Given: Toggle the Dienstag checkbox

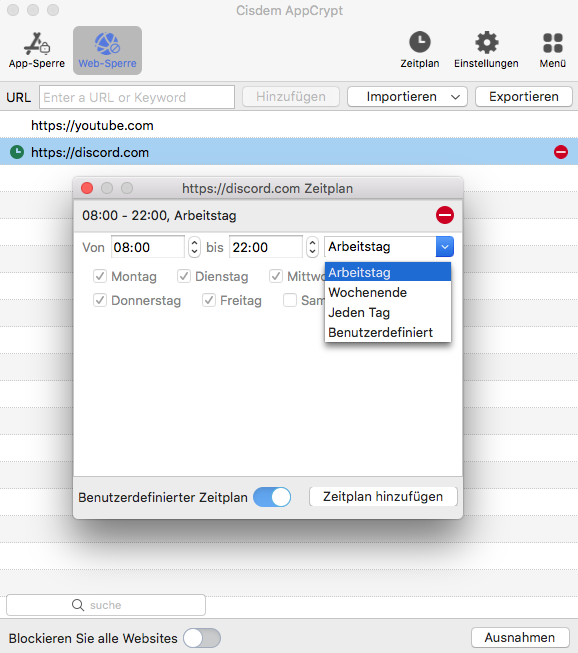Looking at the screenshot, I should (x=184, y=276).
